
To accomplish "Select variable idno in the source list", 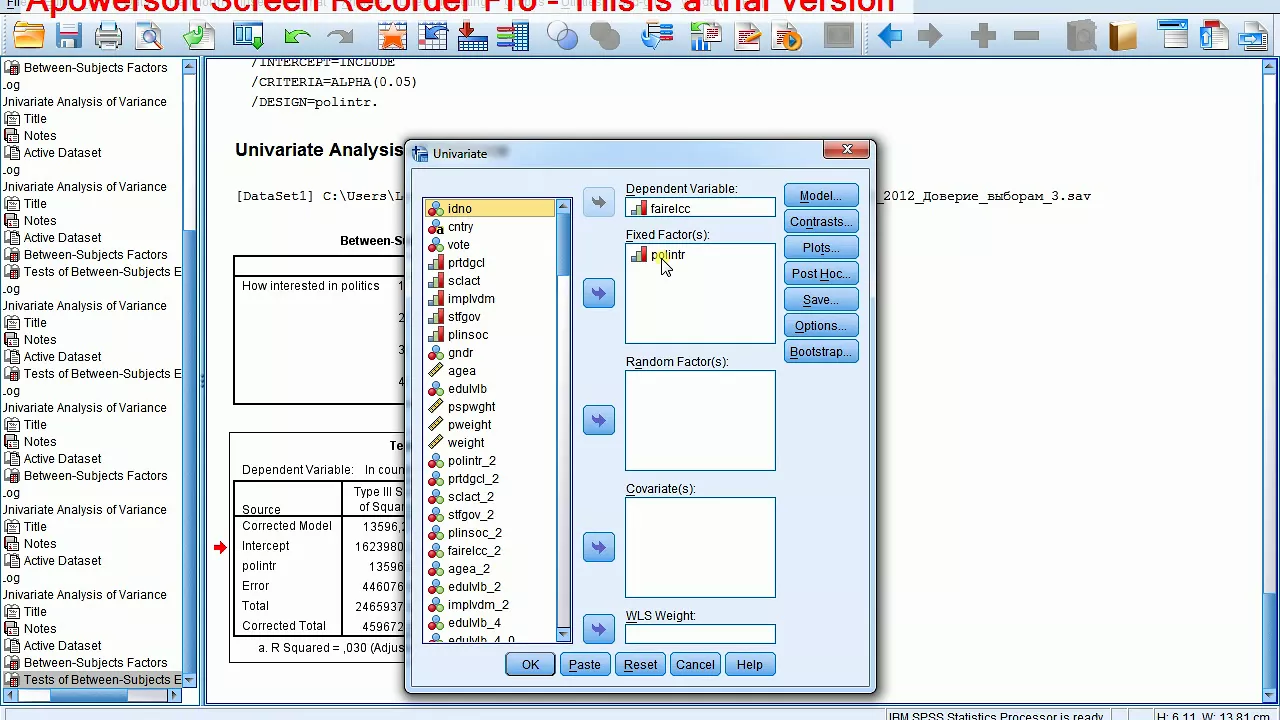I will (x=489, y=209).
